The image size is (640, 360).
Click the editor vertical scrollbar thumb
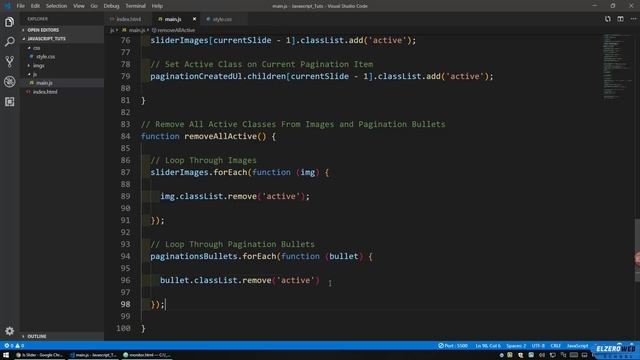coord(637,250)
